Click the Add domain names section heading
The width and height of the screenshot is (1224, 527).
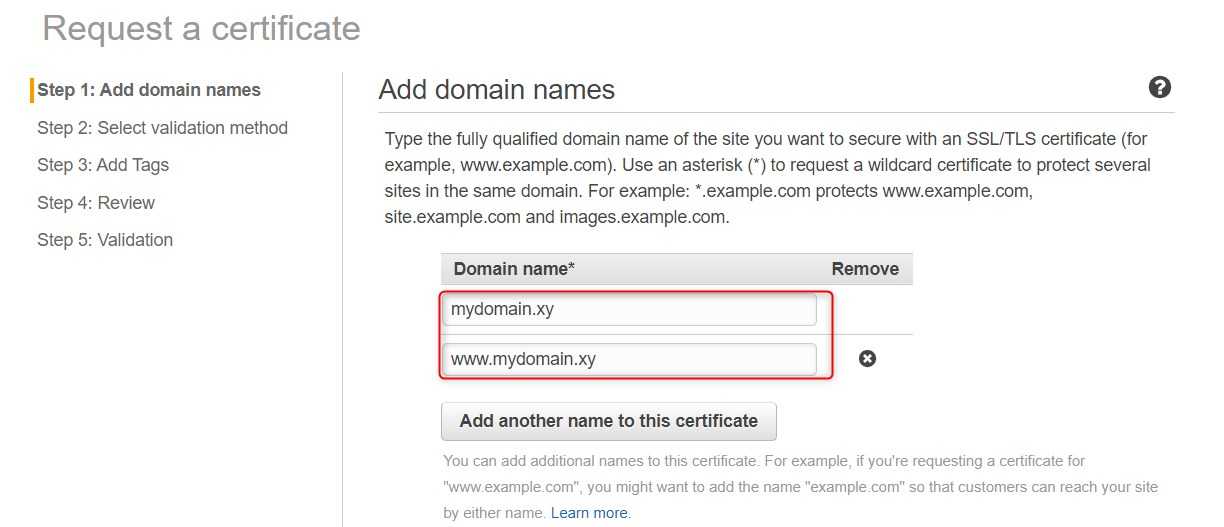[497, 90]
